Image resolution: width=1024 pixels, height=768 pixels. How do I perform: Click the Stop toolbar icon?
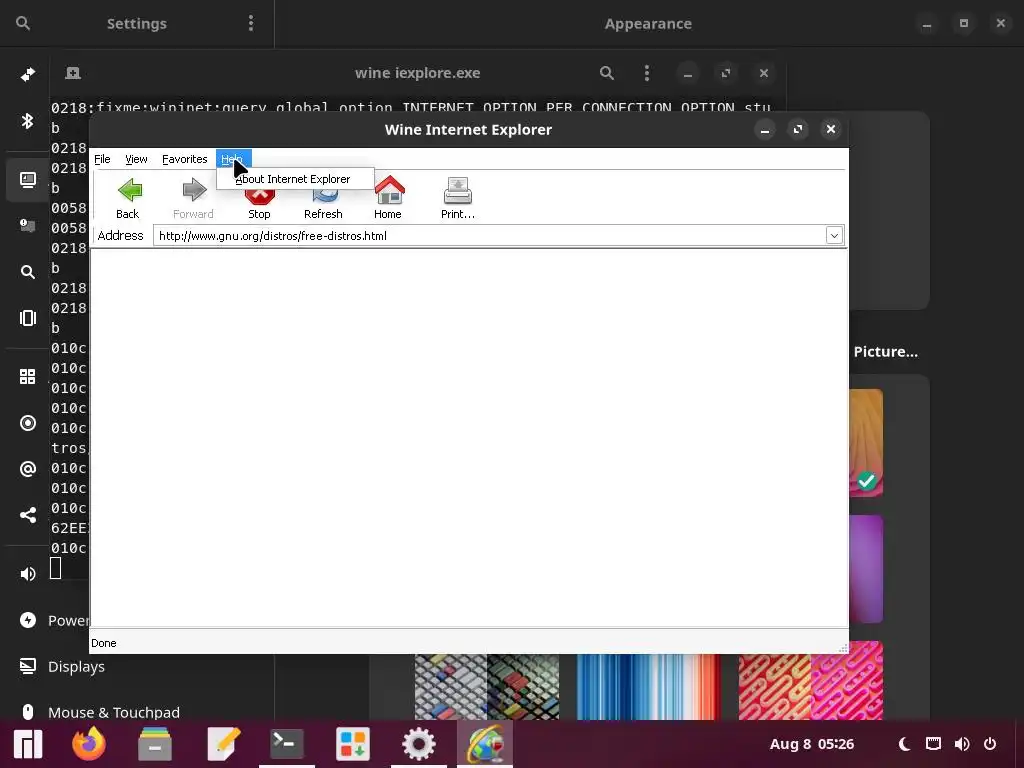[259, 196]
